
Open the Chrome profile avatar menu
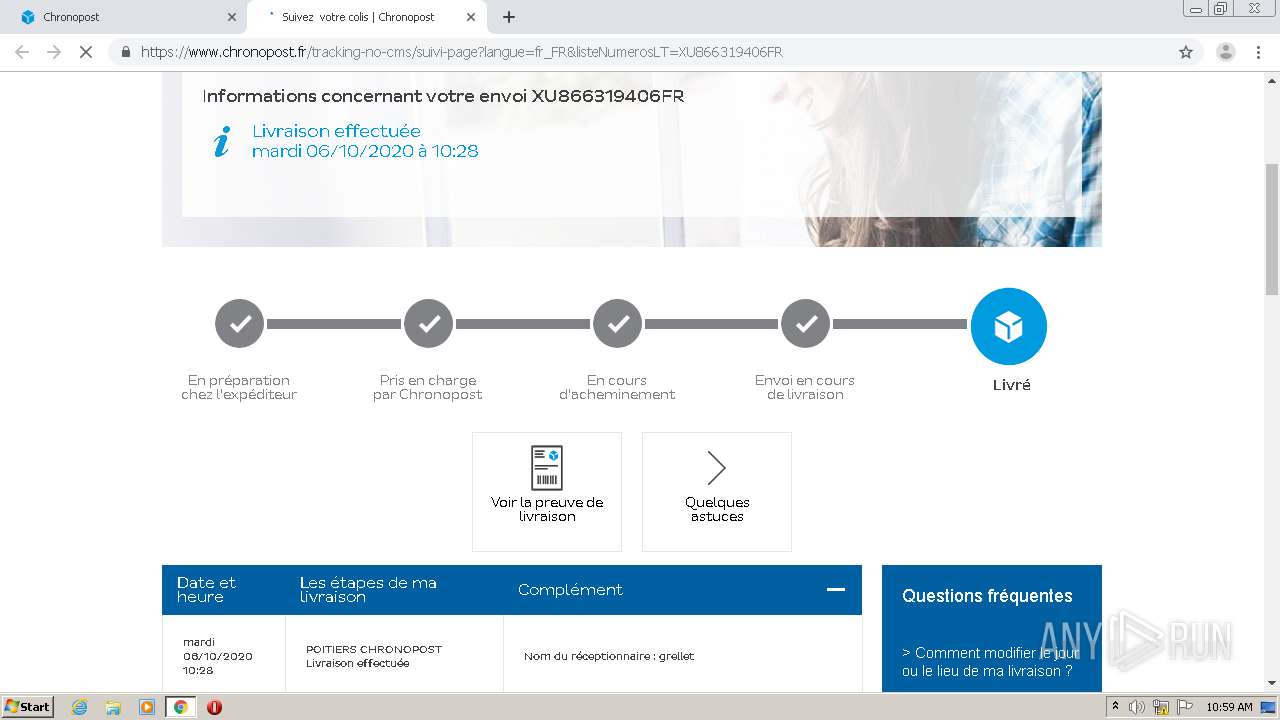[1225, 52]
